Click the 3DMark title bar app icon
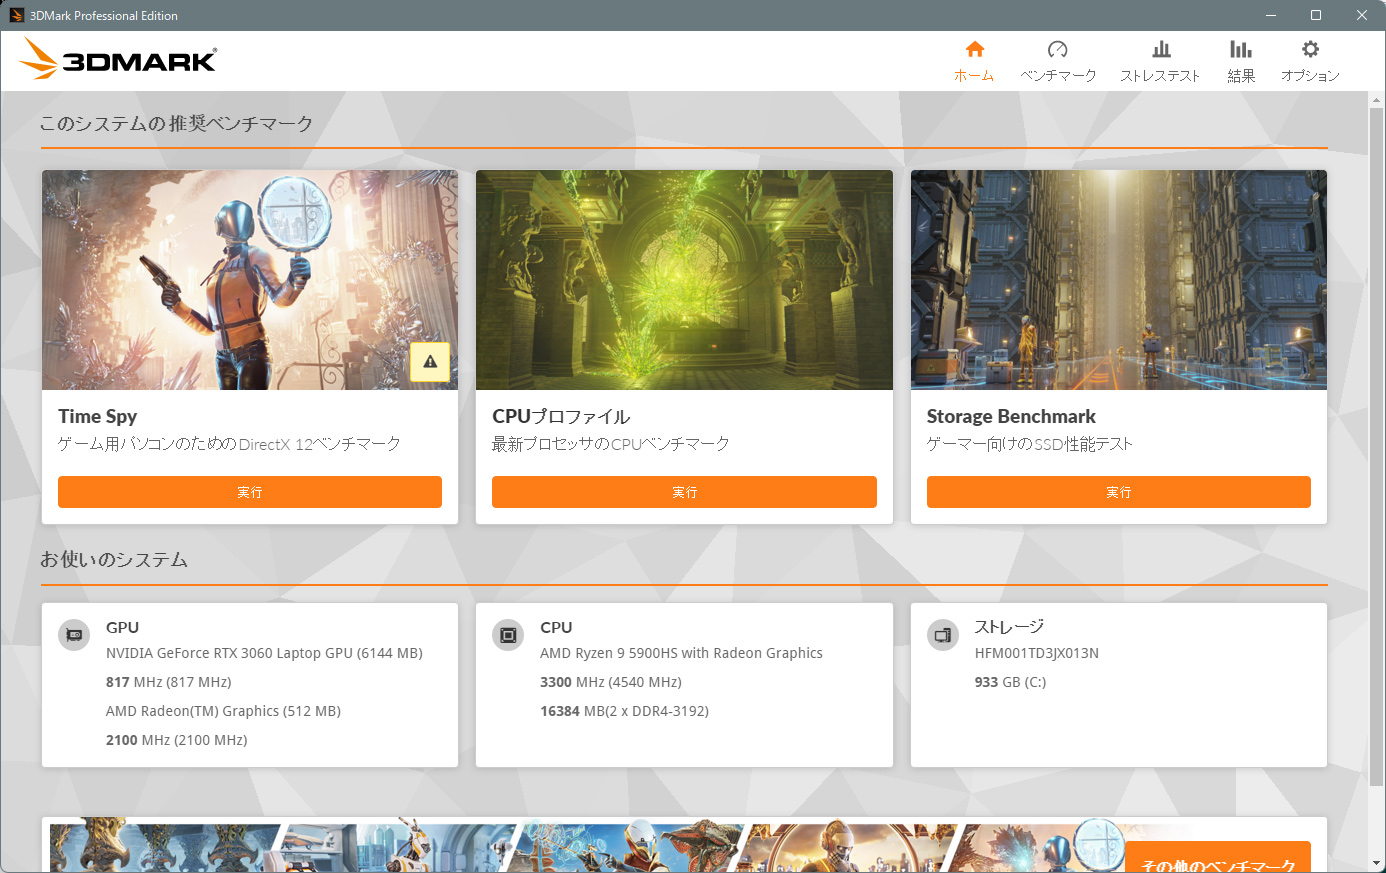Screen dimensions: 1386x873 16,15
